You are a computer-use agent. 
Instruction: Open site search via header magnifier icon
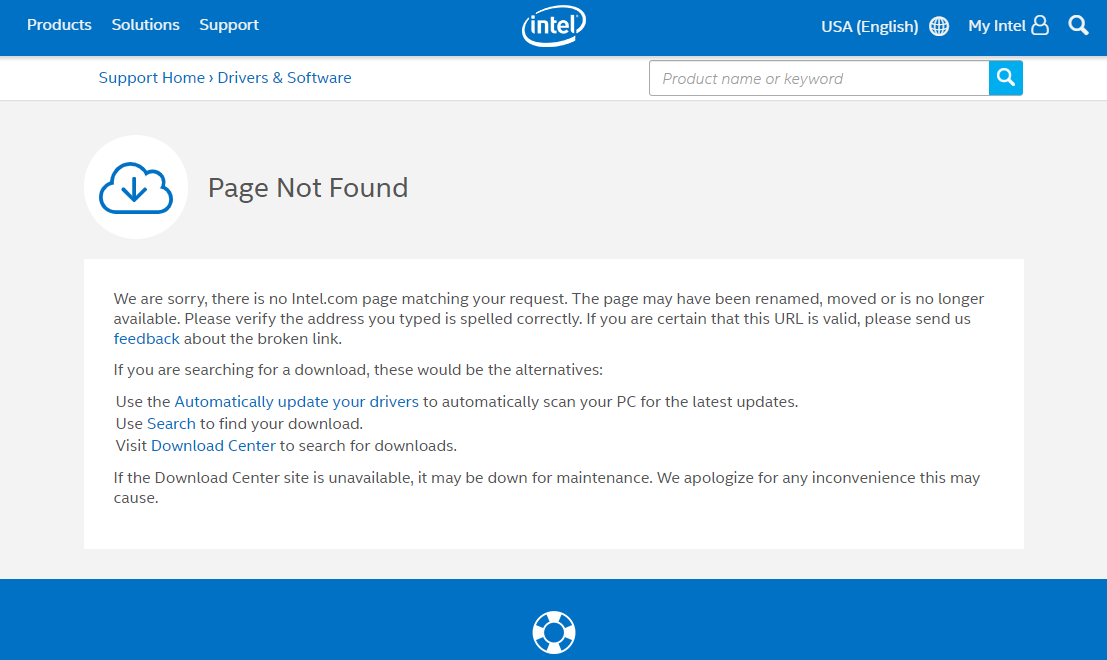coord(1078,26)
